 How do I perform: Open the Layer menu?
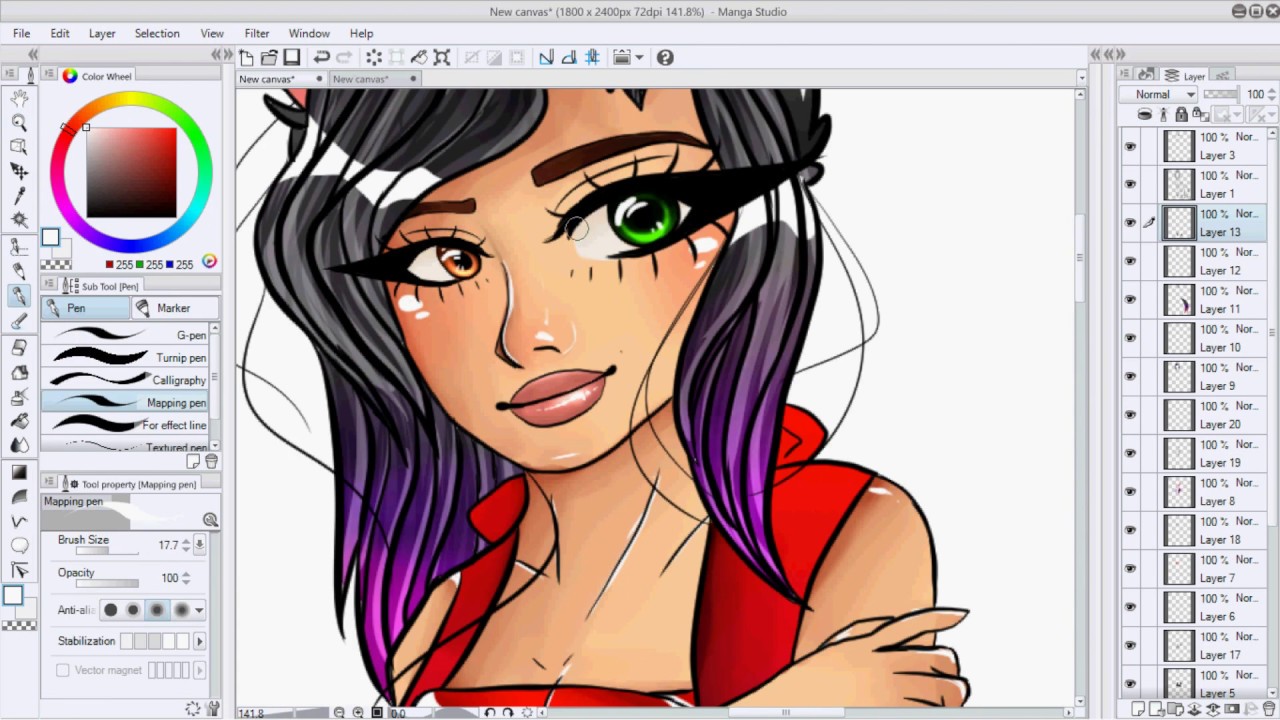[102, 33]
